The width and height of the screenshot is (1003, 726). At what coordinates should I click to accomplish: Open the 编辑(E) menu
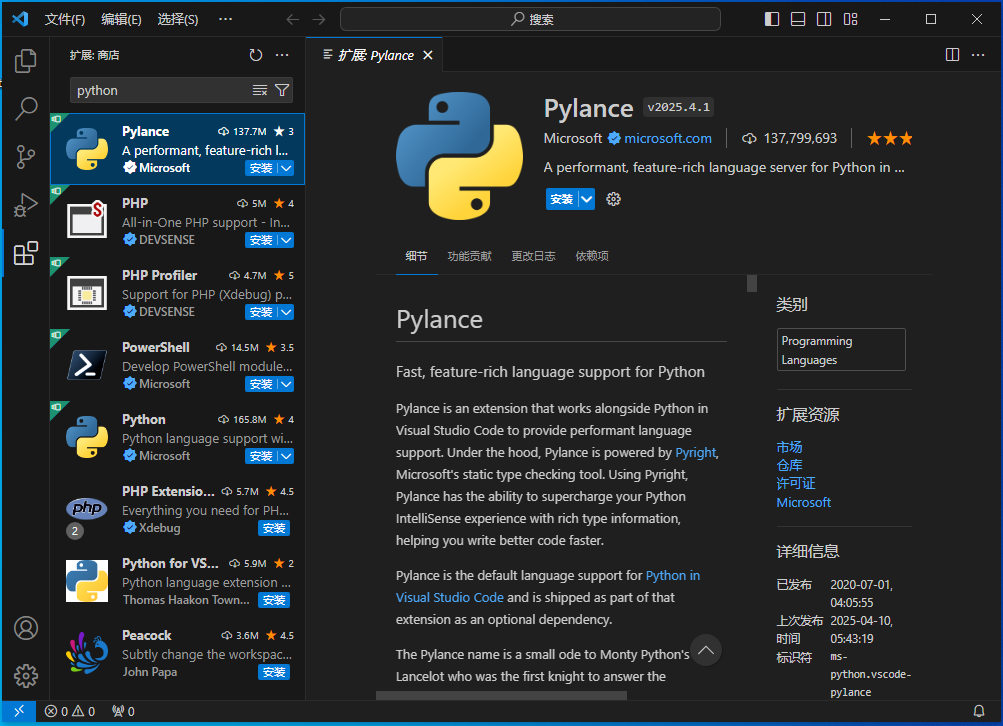[121, 19]
